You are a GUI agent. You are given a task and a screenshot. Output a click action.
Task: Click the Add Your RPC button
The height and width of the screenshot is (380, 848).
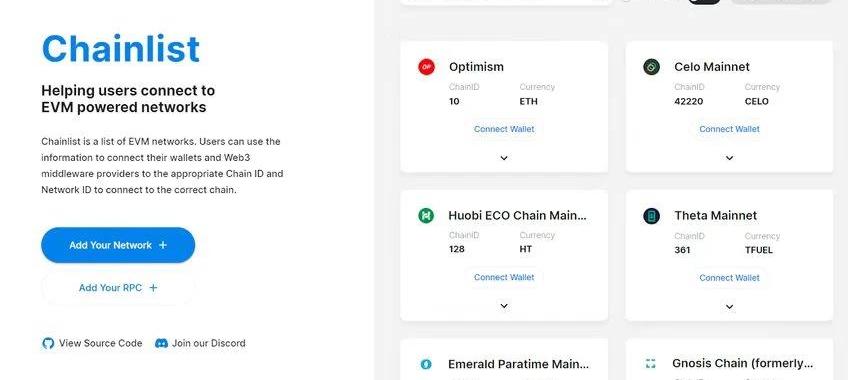[118, 288]
